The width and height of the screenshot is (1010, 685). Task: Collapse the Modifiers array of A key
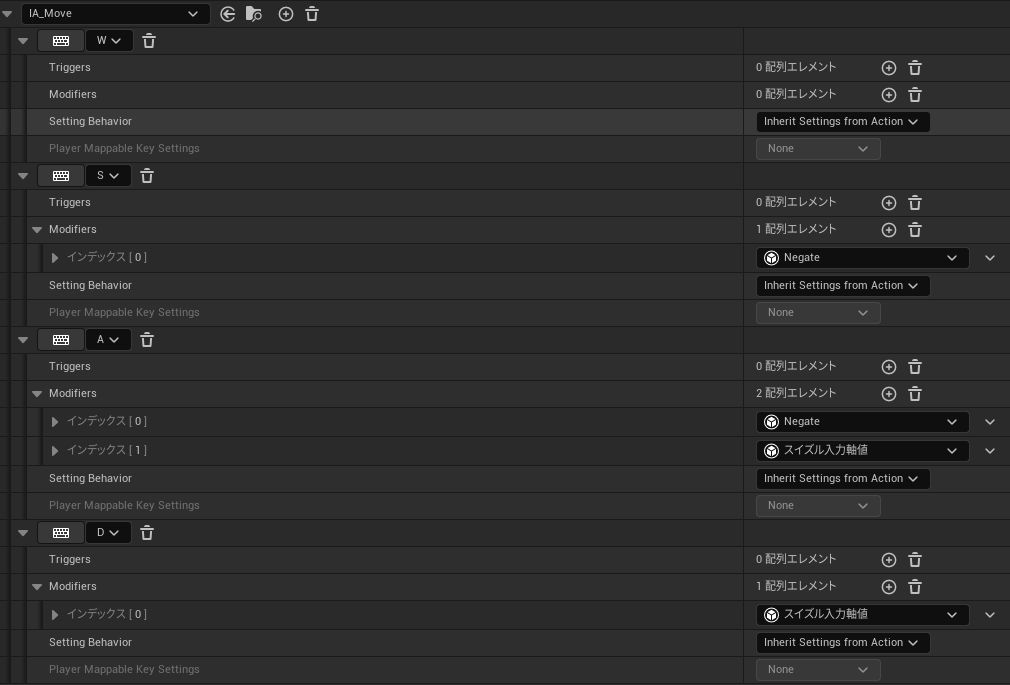click(37, 394)
